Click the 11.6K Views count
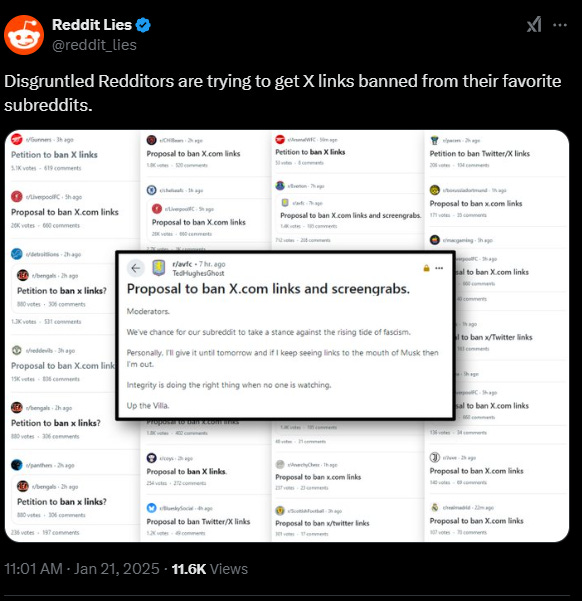Image resolution: width=582 pixels, height=601 pixels. (210, 569)
